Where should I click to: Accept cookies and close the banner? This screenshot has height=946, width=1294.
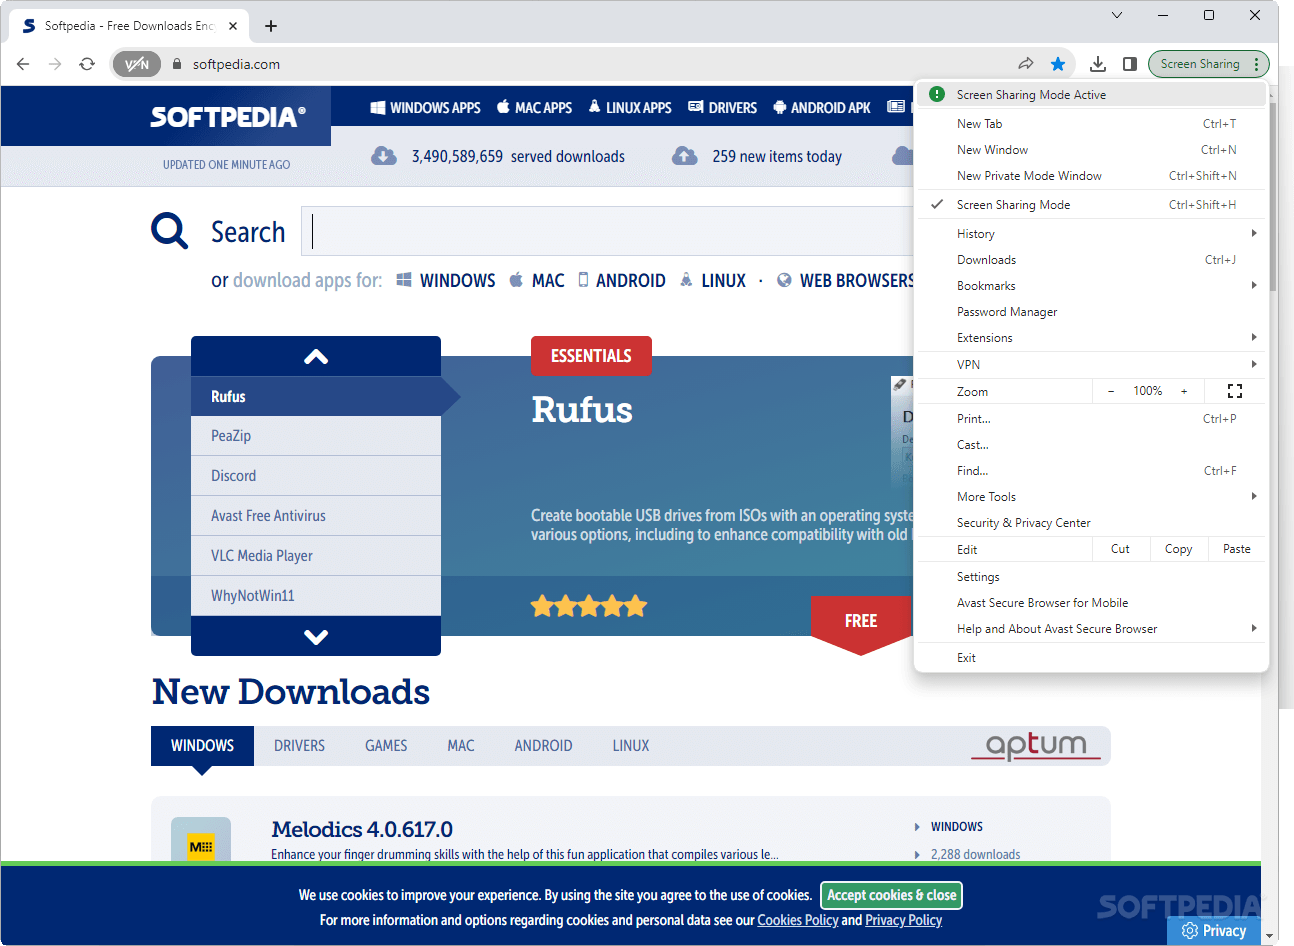[890, 895]
